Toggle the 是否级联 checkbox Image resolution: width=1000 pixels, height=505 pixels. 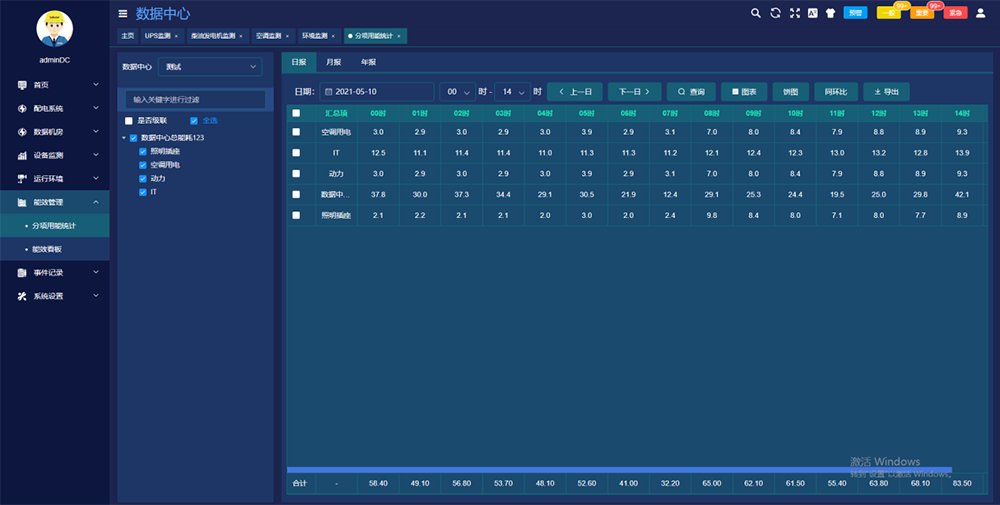[128, 121]
